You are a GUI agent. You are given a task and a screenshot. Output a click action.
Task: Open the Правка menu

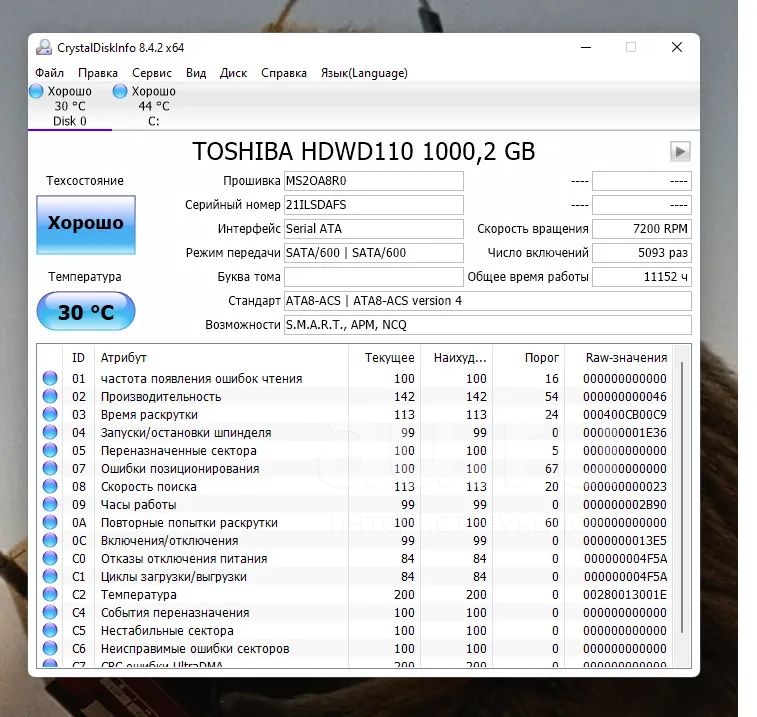click(98, 73)
